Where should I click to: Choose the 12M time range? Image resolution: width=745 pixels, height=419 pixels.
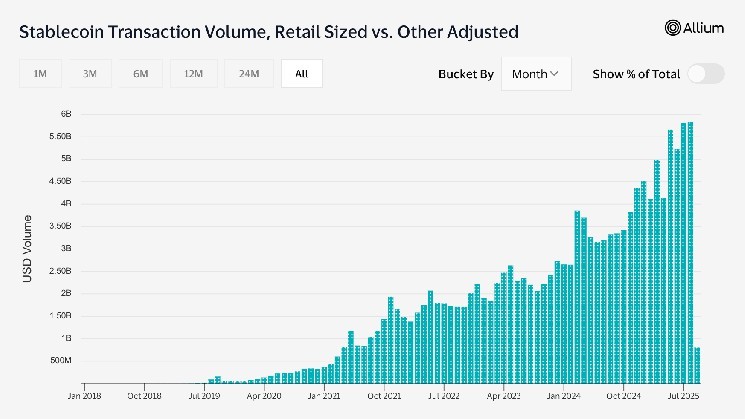pos(192,74)
